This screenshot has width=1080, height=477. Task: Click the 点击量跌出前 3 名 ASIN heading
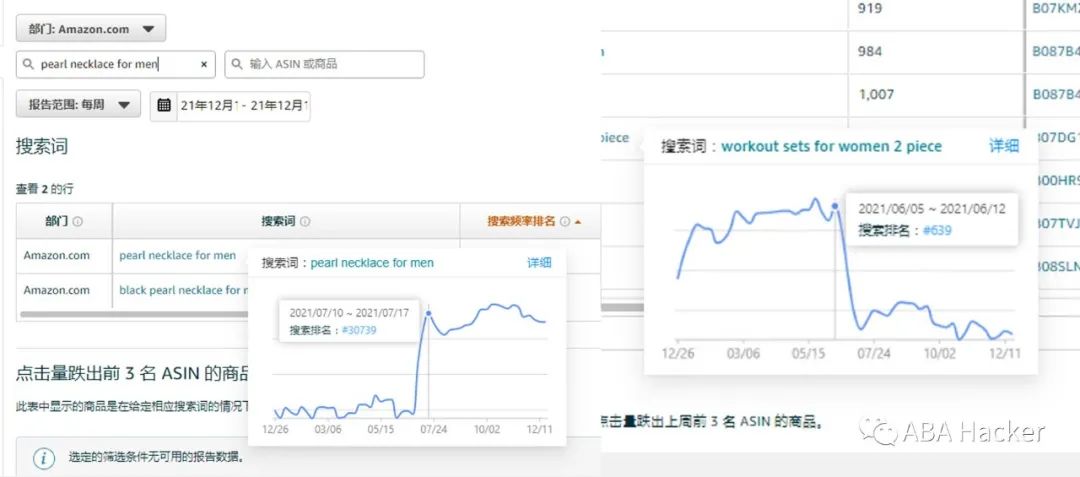point(132,373)
